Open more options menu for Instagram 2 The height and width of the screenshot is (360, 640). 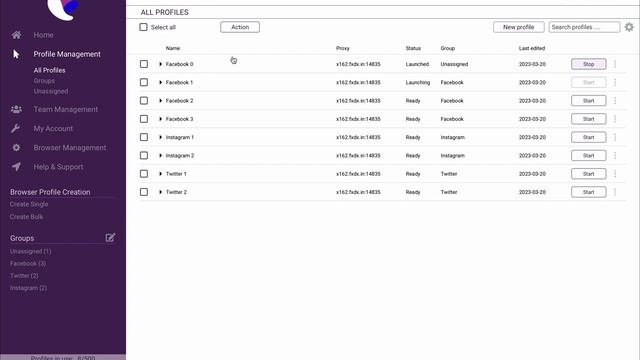pyautogui.click(x=615, y=156)
